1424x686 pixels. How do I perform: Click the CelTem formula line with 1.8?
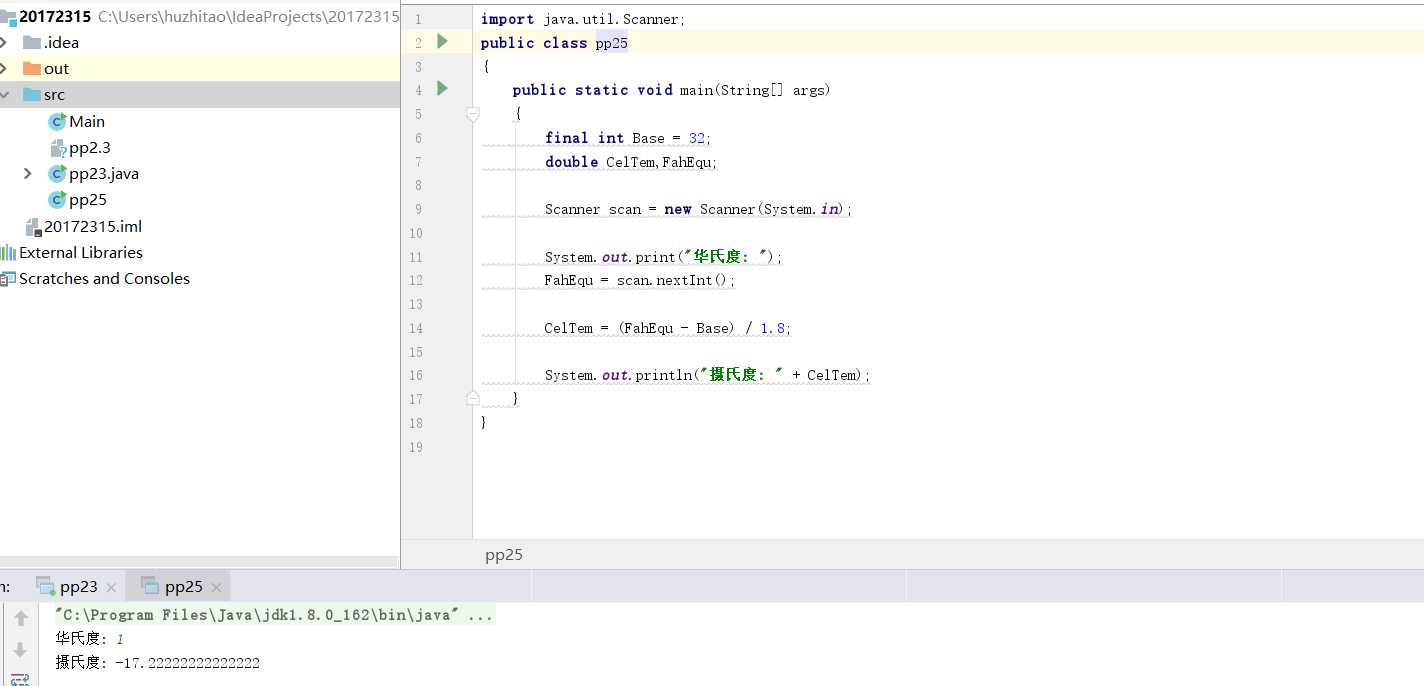point(668,328)
